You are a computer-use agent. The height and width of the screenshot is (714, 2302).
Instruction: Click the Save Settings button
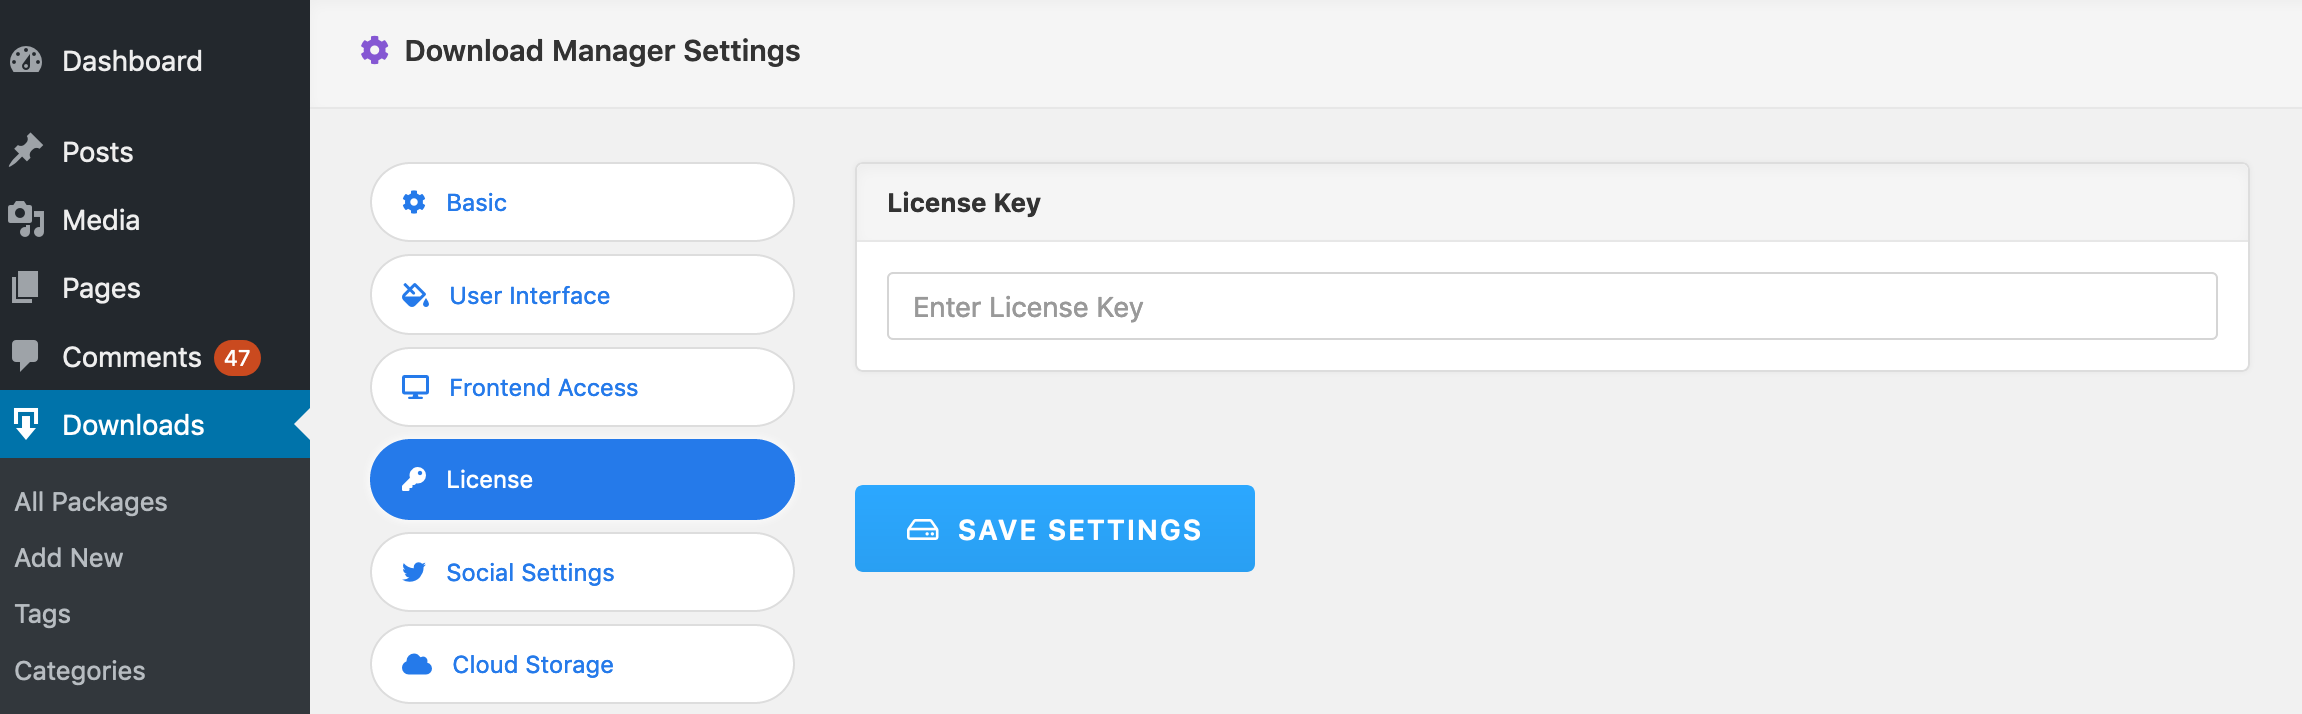(x=1054, y=528)
